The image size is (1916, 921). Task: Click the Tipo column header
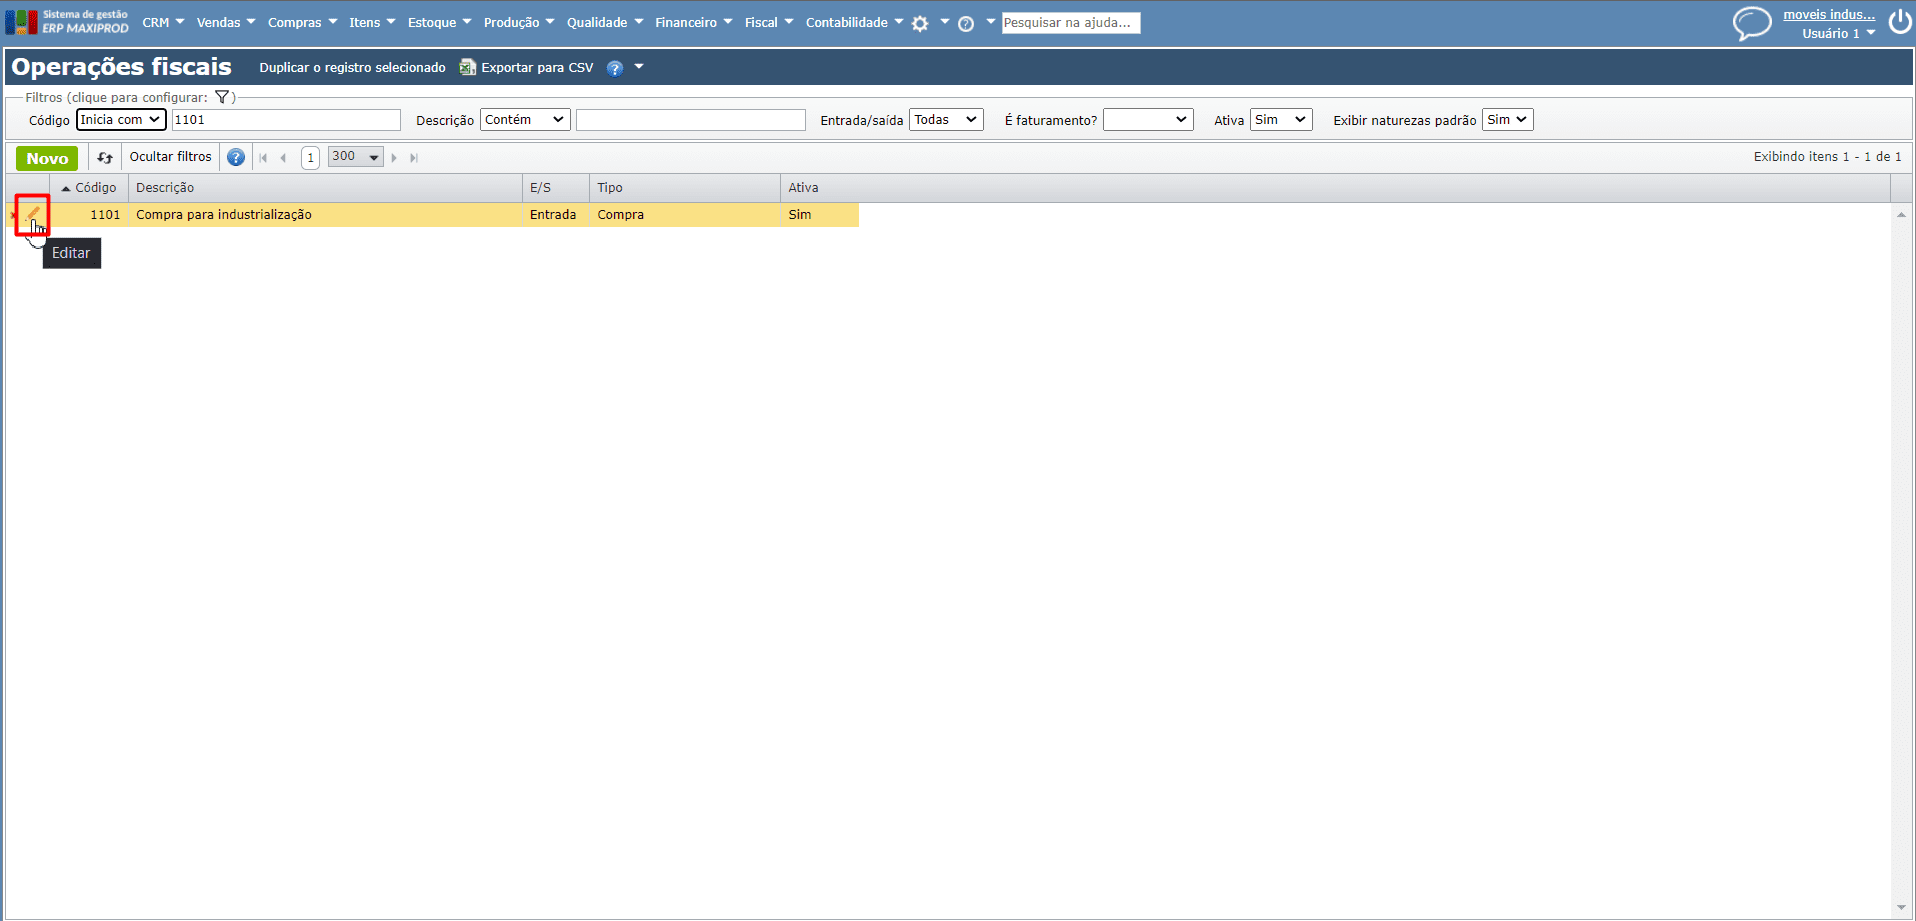[685, 188]
